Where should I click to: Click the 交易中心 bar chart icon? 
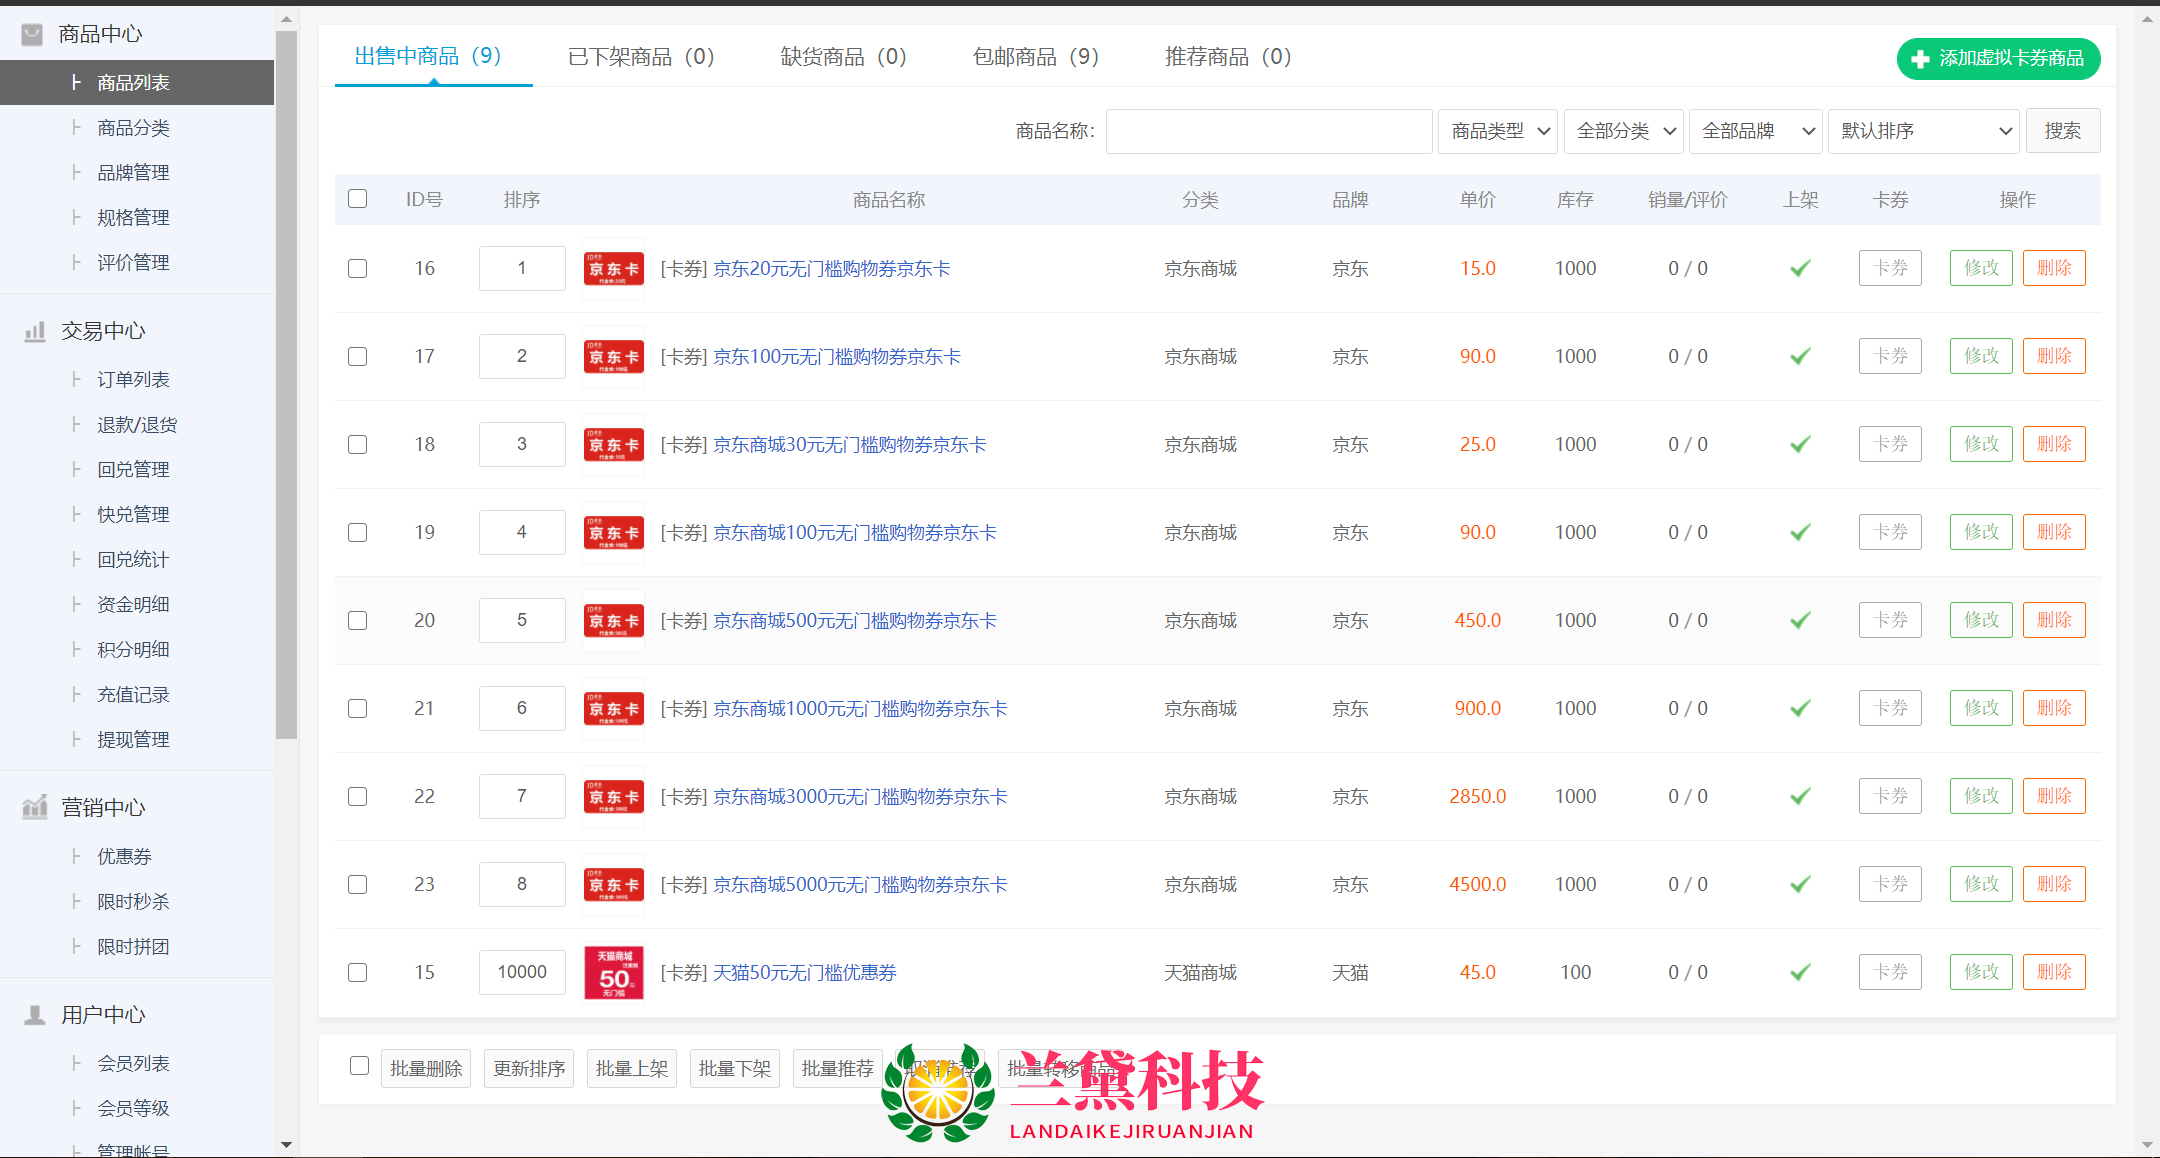(x=35, y=331)
